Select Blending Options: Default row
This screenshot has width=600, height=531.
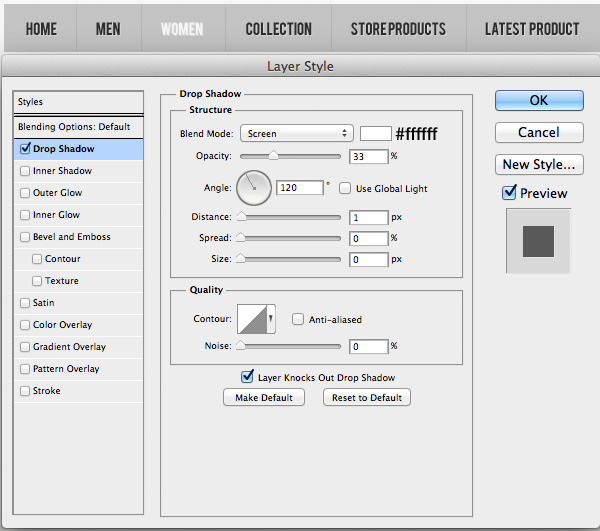coord(78,127)
